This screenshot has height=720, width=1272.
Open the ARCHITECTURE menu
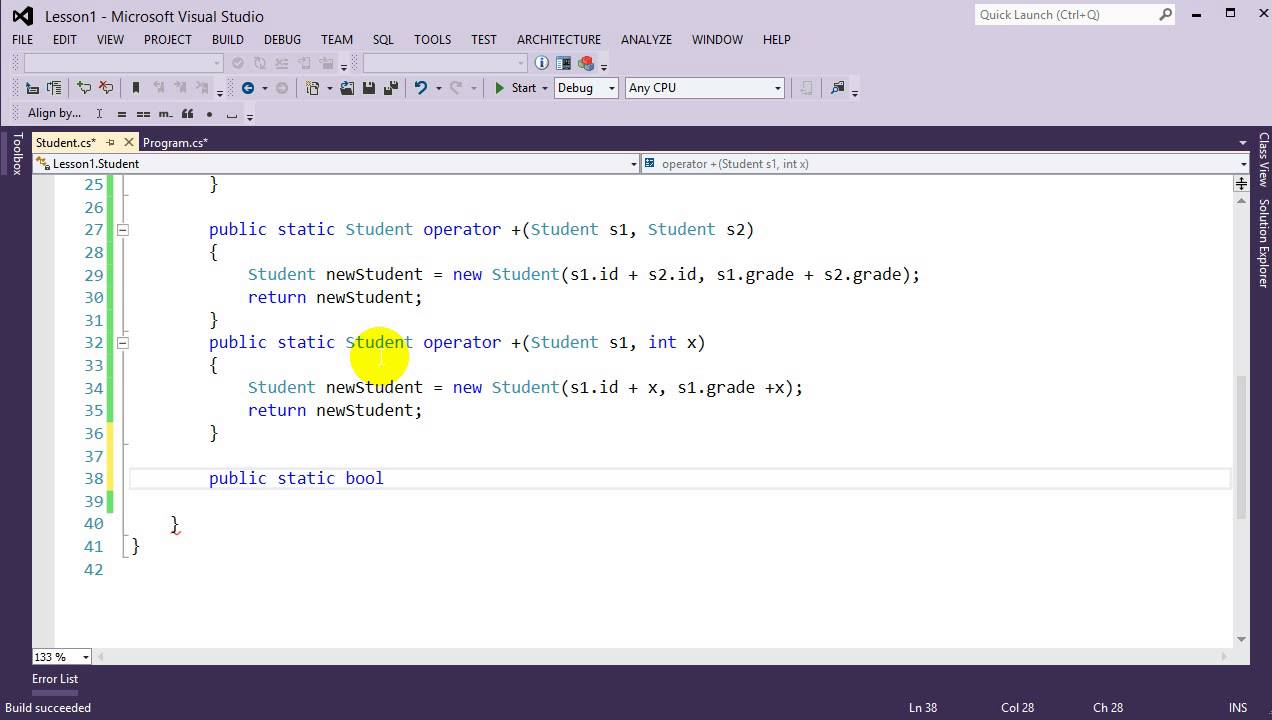click(559, 39)
